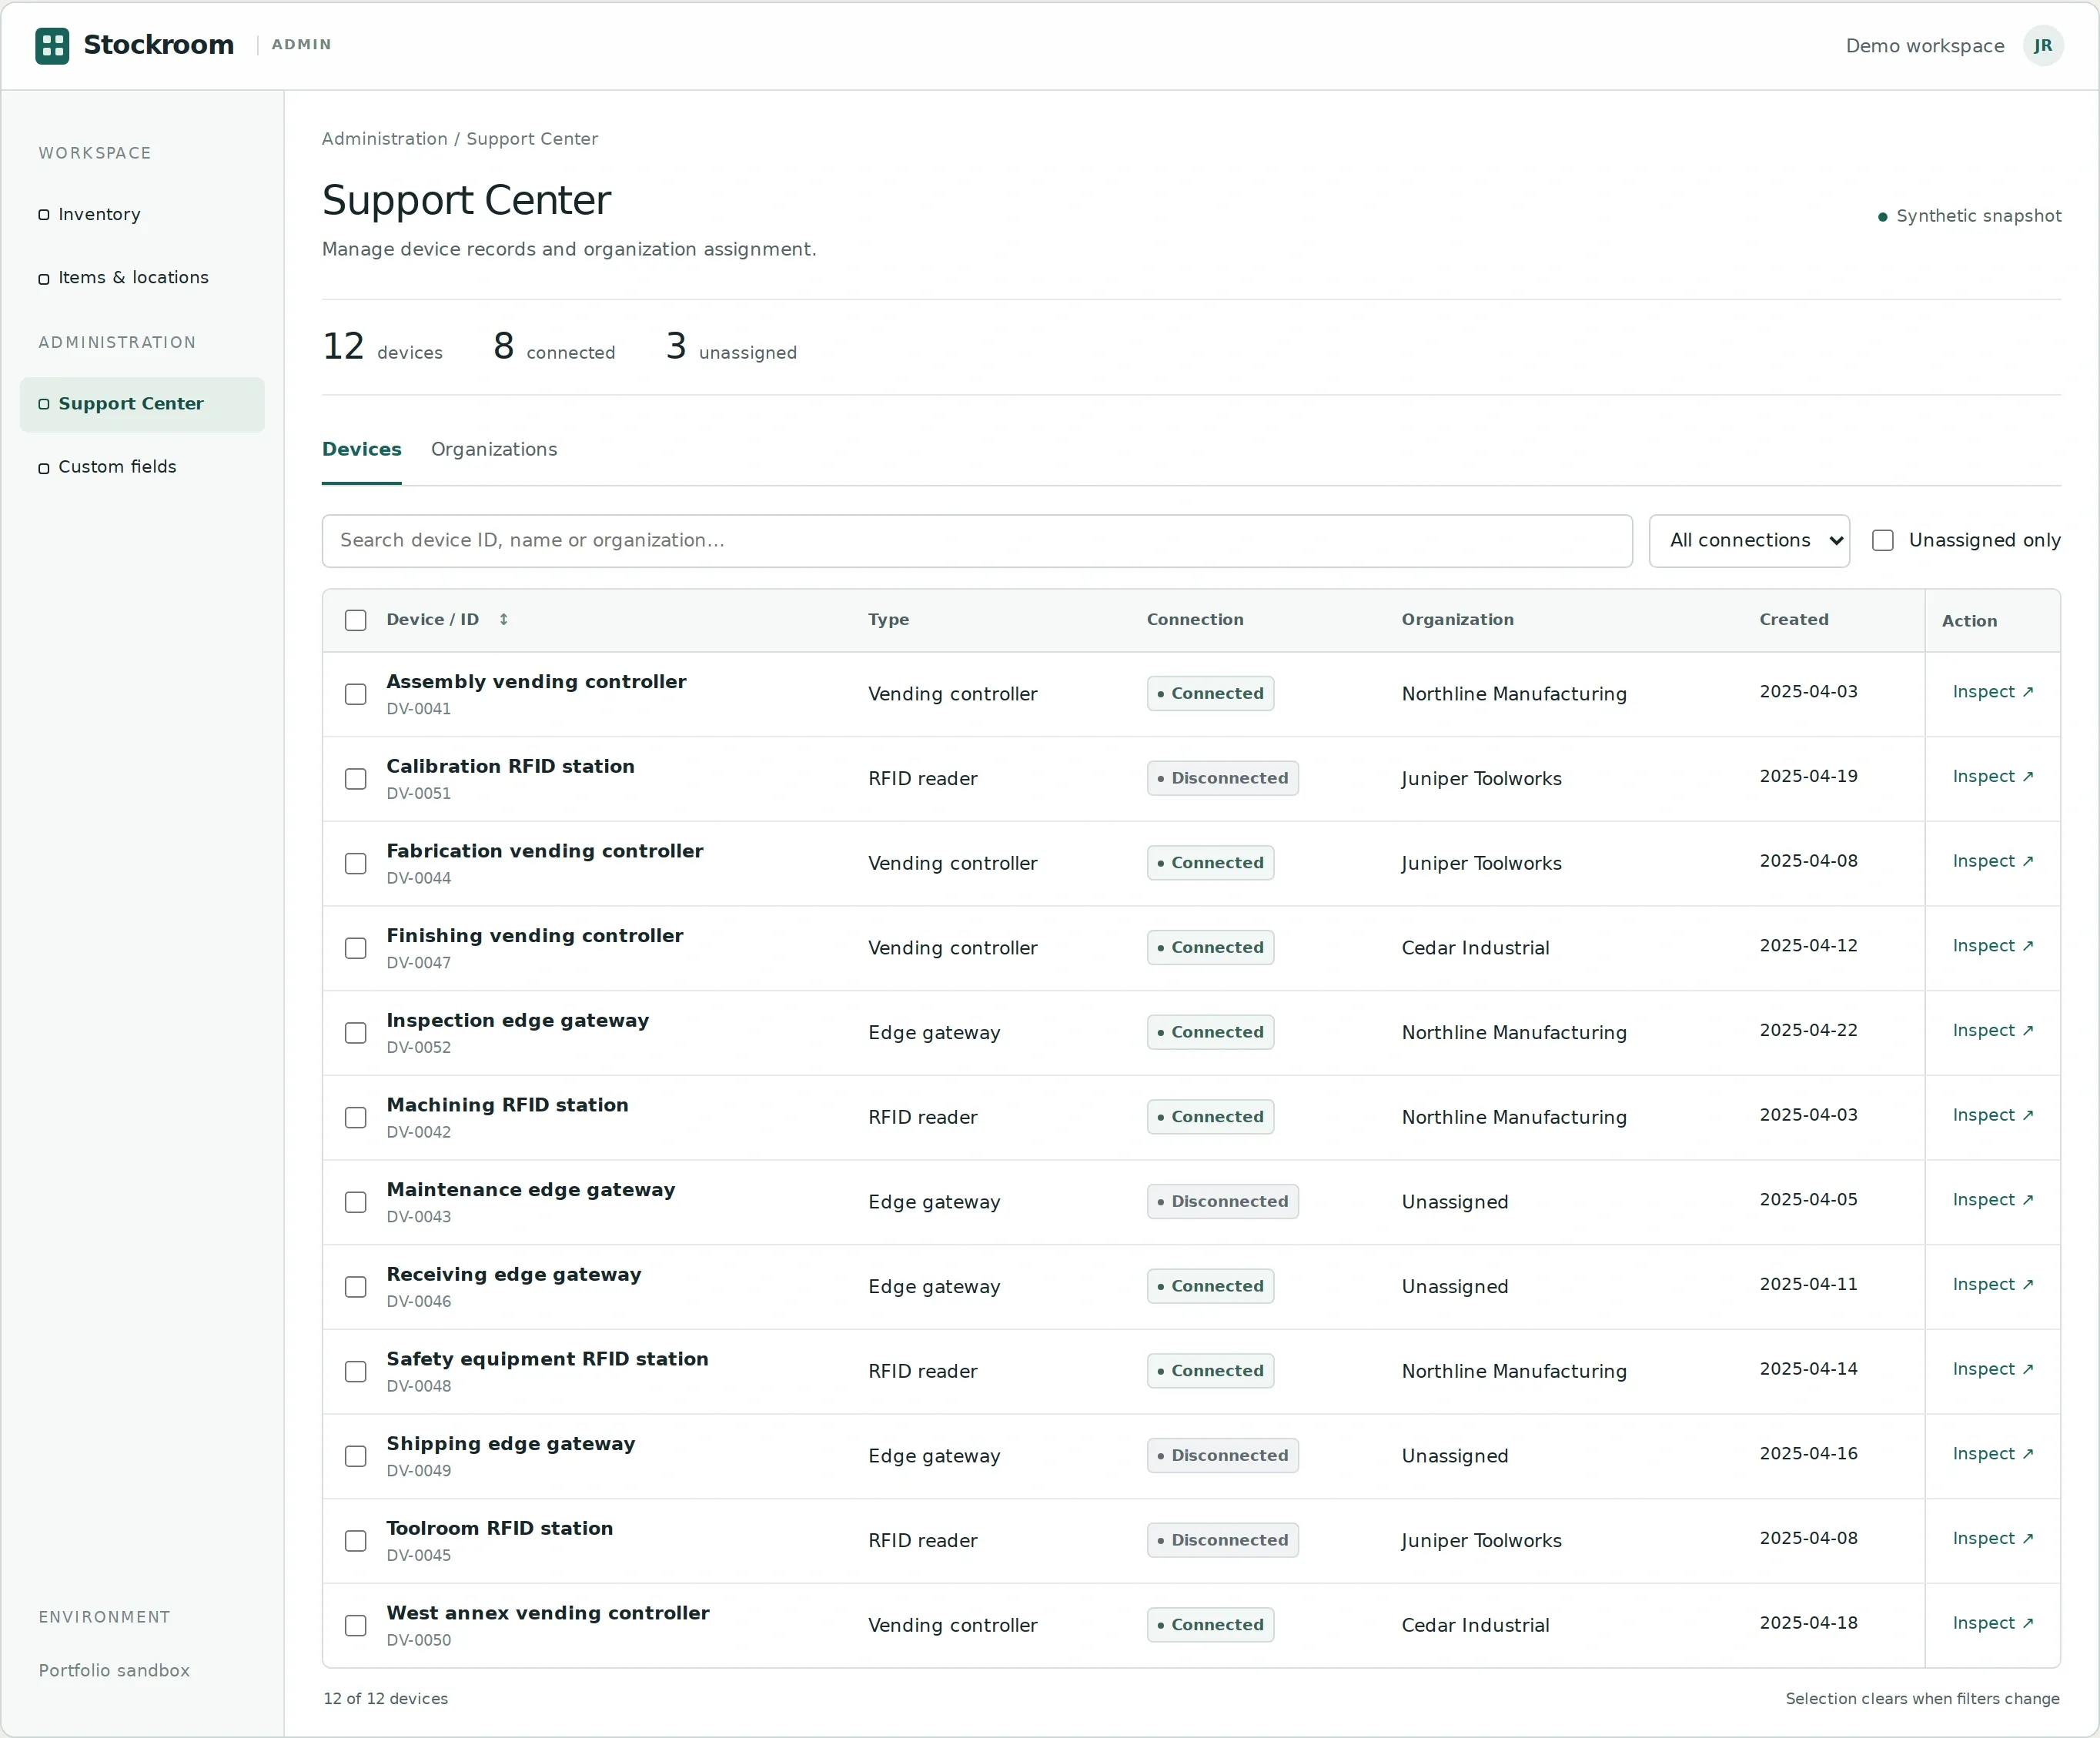Check the Assembly vending controller row checkbox

tap(355, 694)
